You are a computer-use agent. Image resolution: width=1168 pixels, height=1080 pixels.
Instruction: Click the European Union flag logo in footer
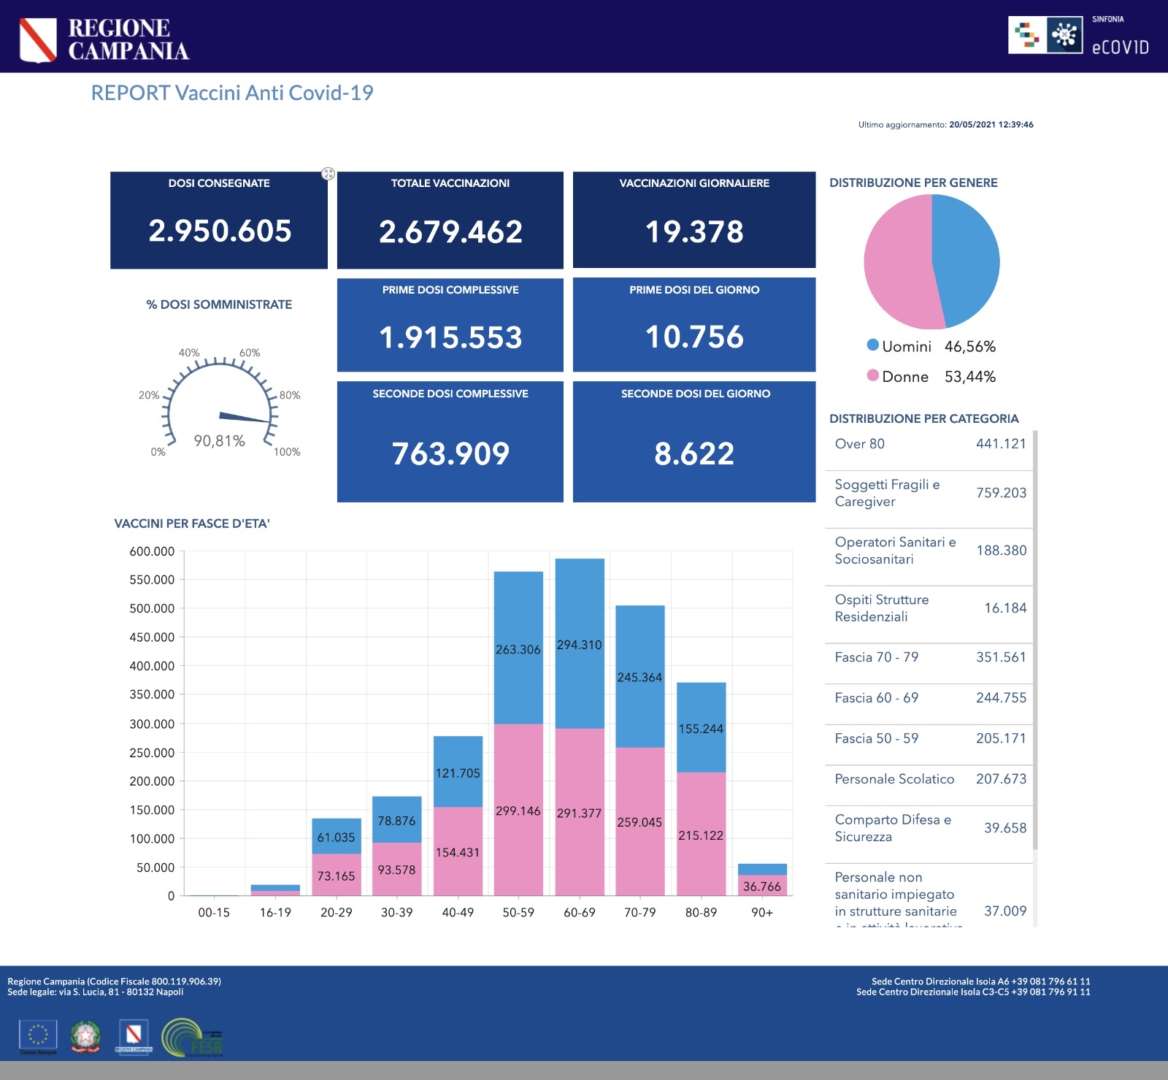pos(38,1036)
